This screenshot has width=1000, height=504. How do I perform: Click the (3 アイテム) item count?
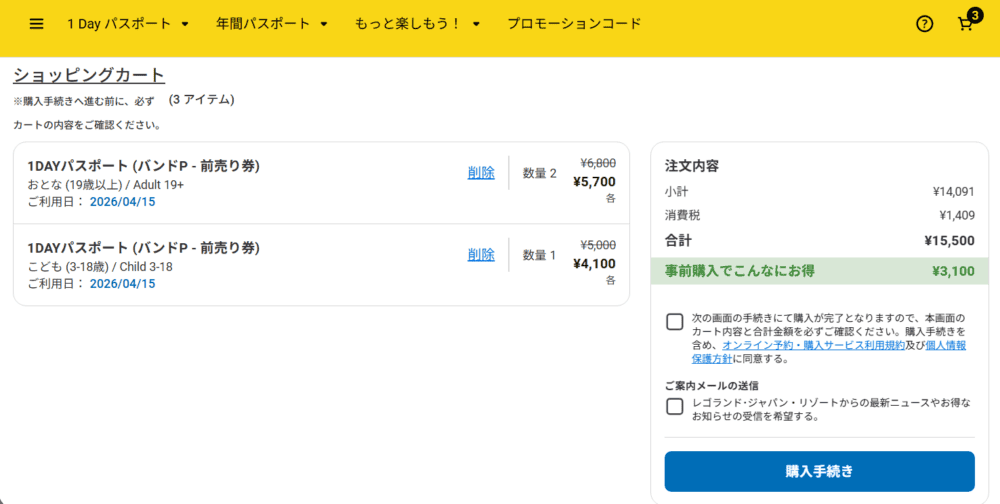coord(202,100)
